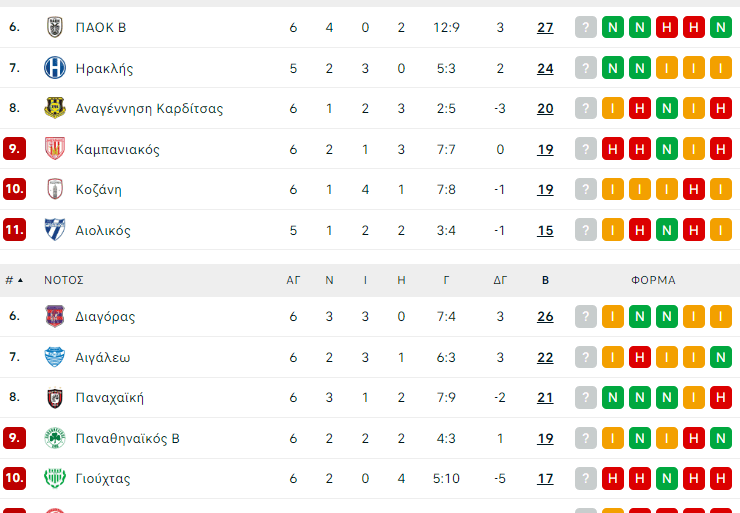Click the ΑΓ matches played column header
Image resolution: width=740 pixels, height=513 pixels.
tap(293, 280)
